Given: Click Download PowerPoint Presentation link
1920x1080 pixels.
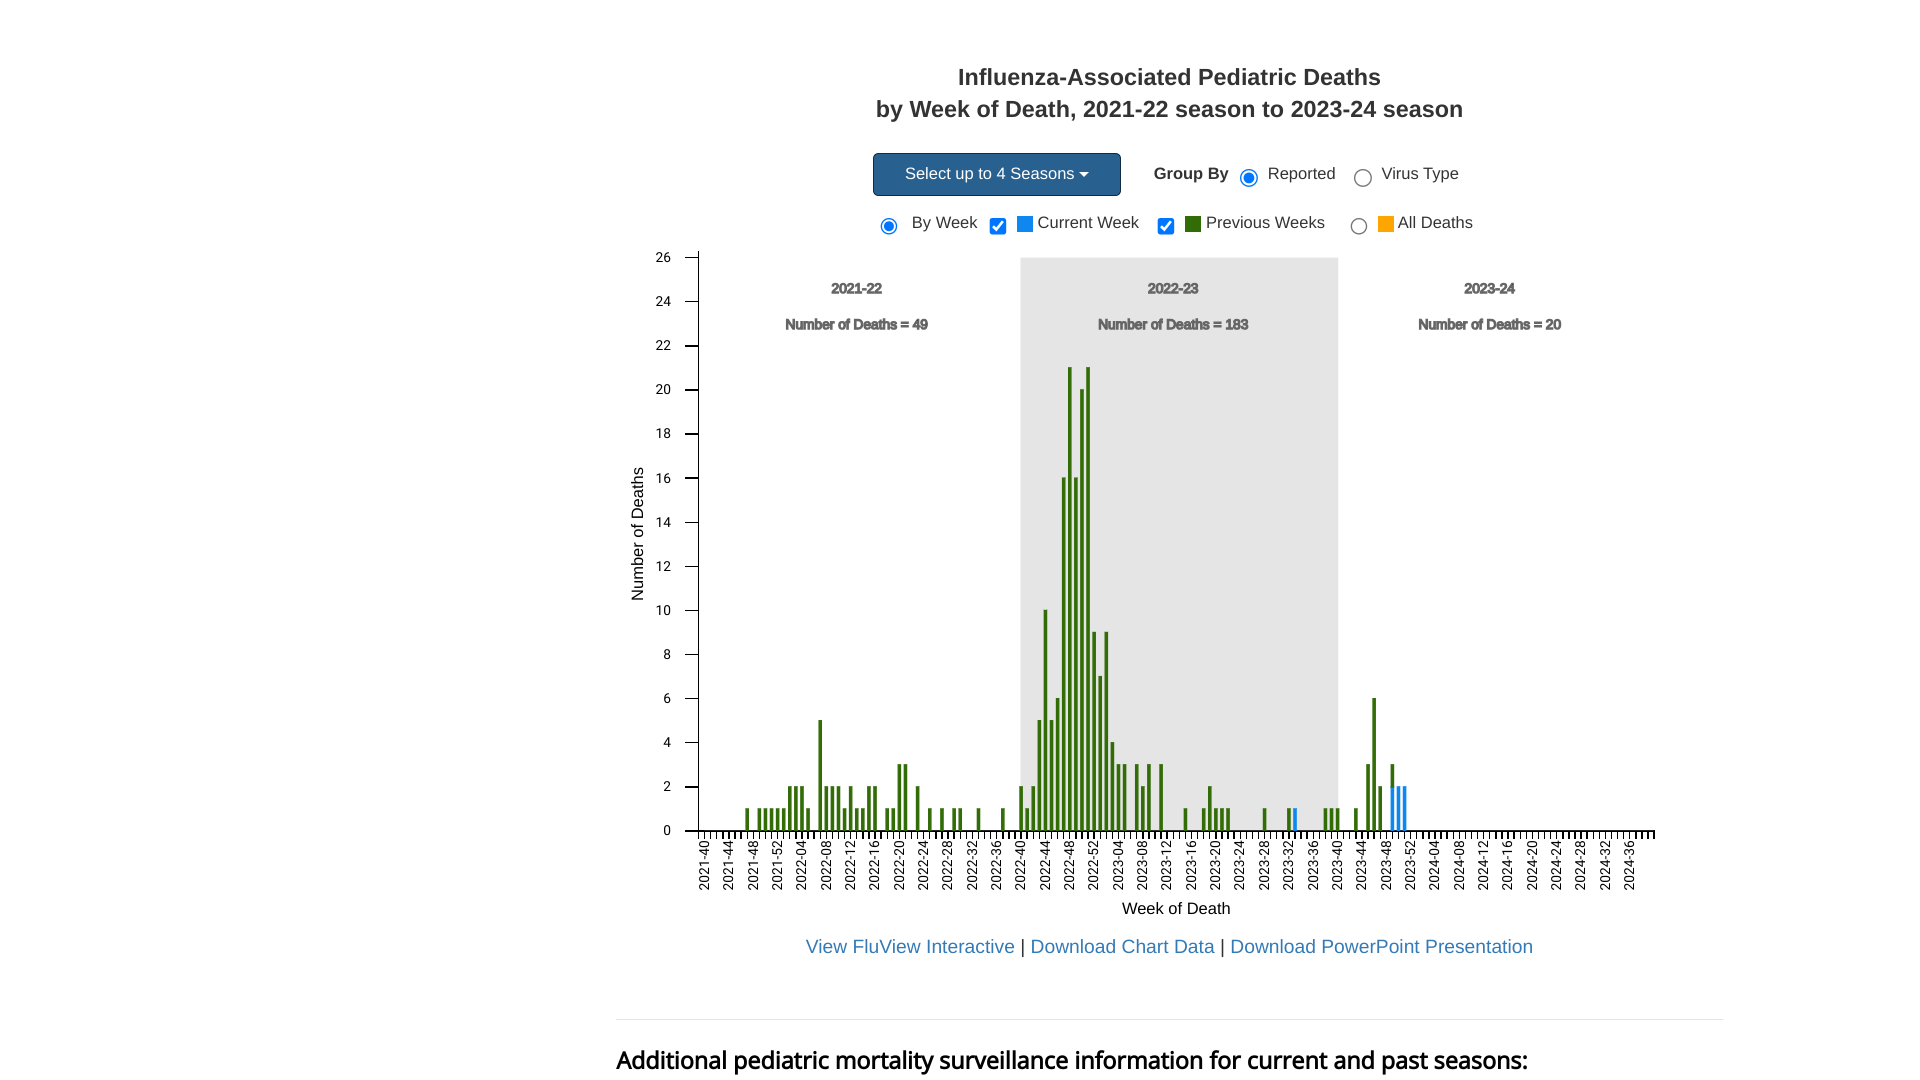Looking at the screenshot, I should pyautogui.click(x=1380, y=947).
